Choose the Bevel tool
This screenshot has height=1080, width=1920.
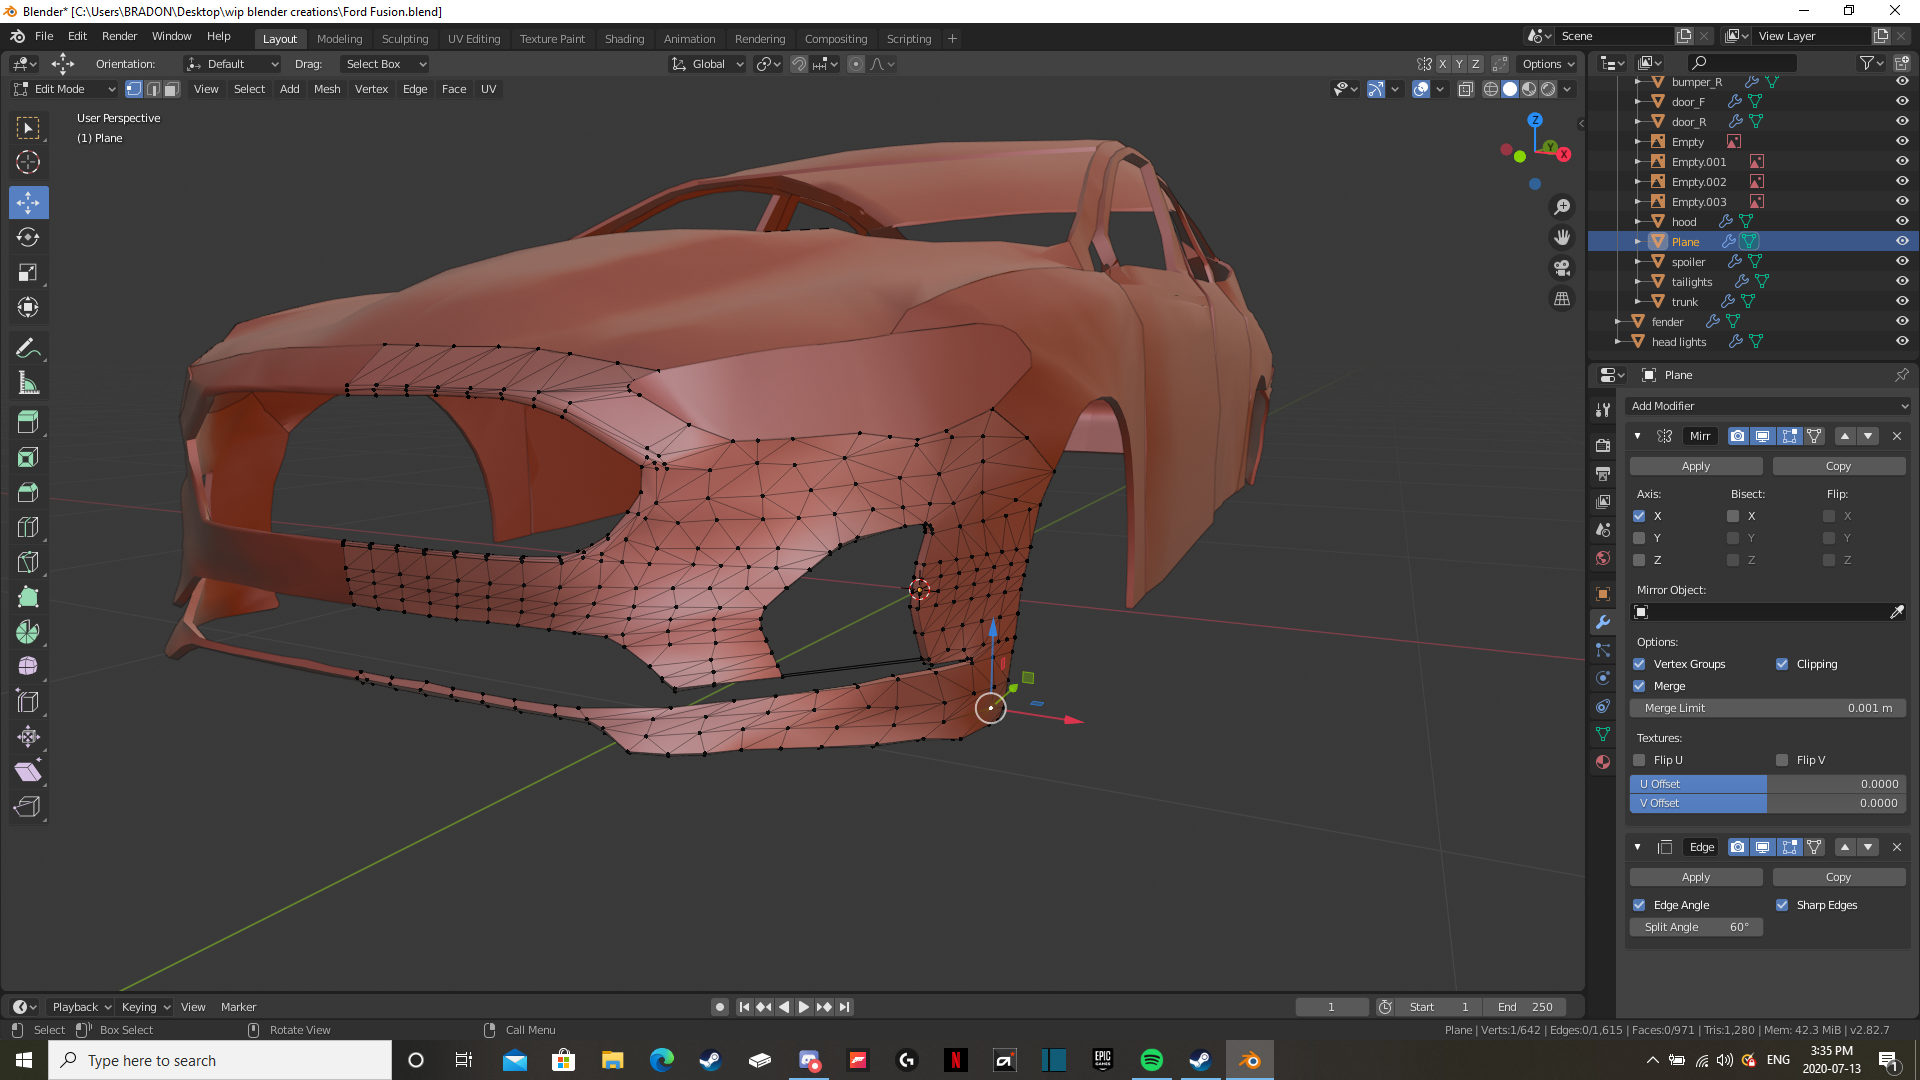tap(28, 492)
